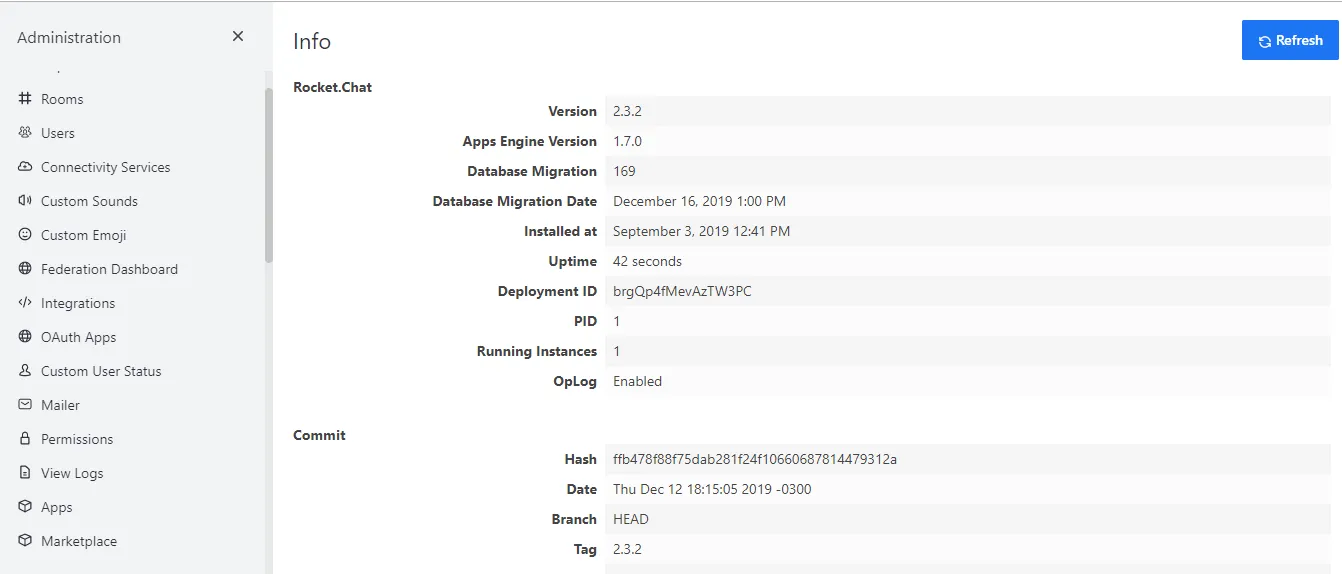Click the PID label
Viewport: 1342px width, 574px height.
click(586, 321)
